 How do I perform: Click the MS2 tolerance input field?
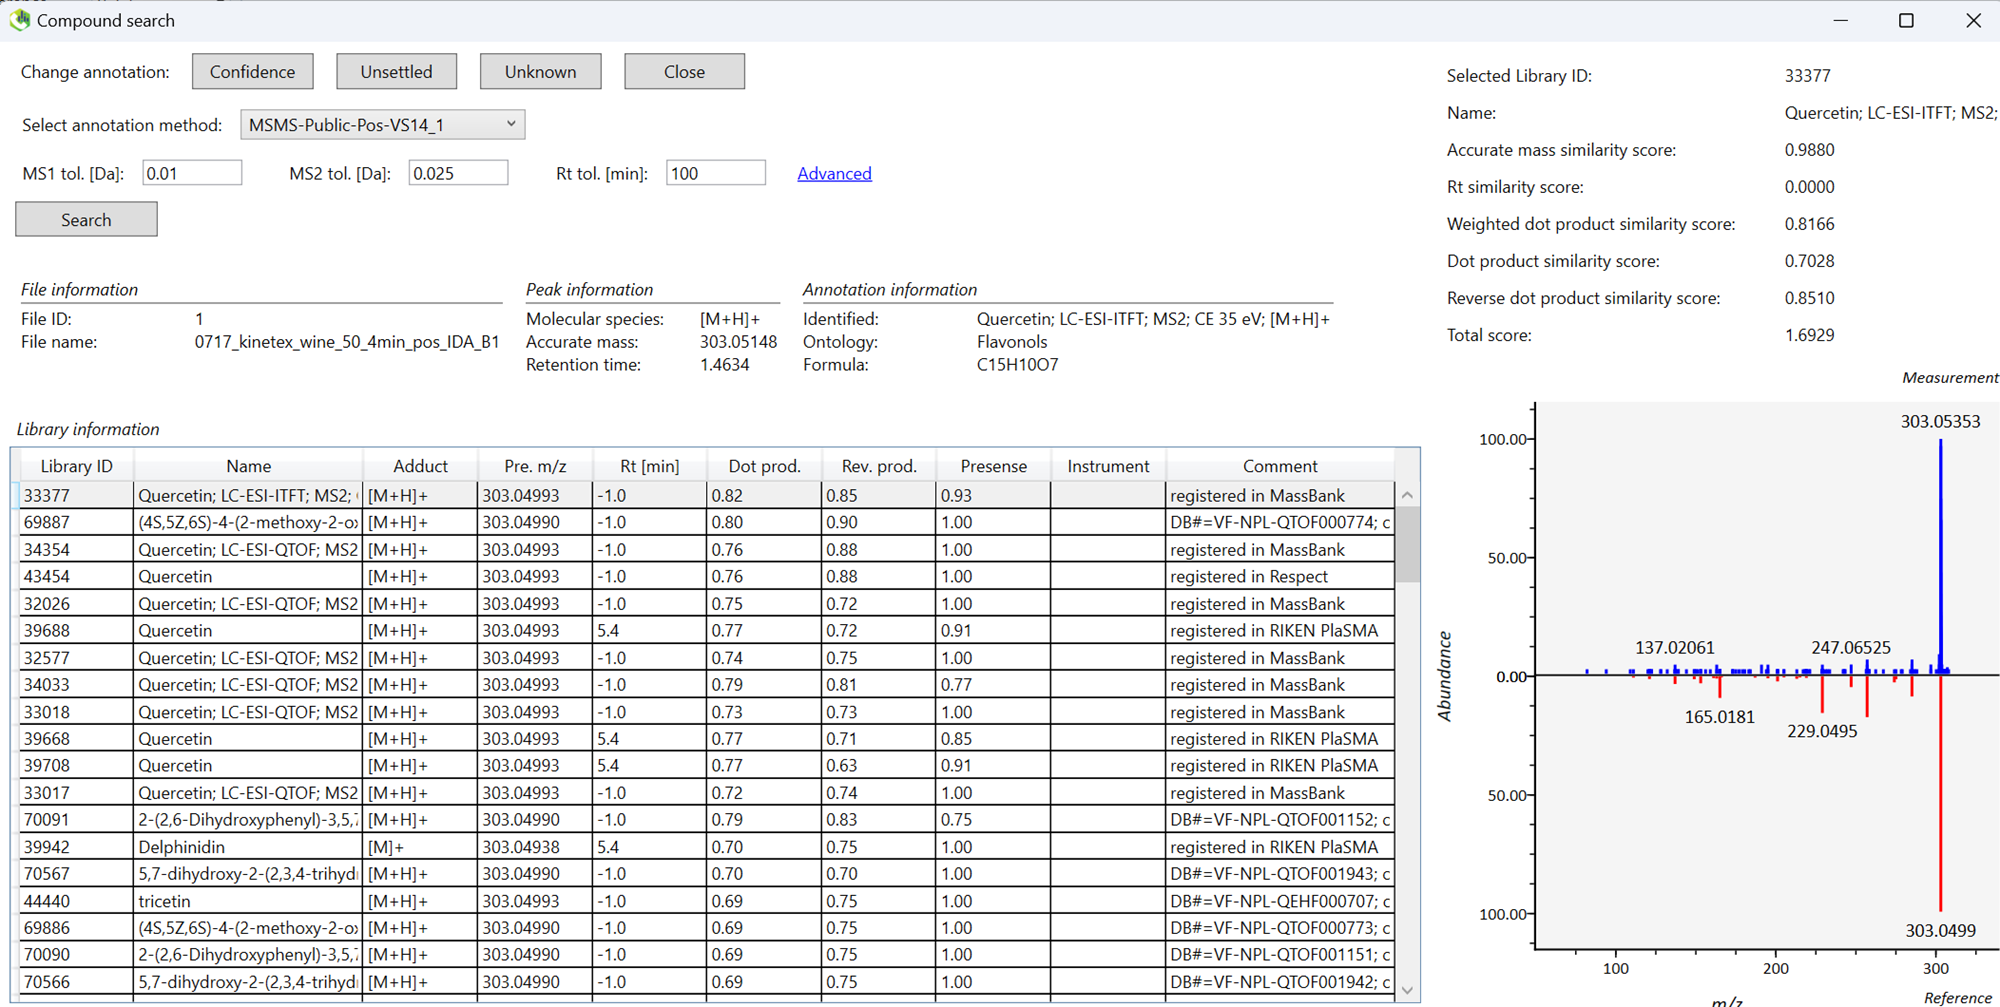458,172
